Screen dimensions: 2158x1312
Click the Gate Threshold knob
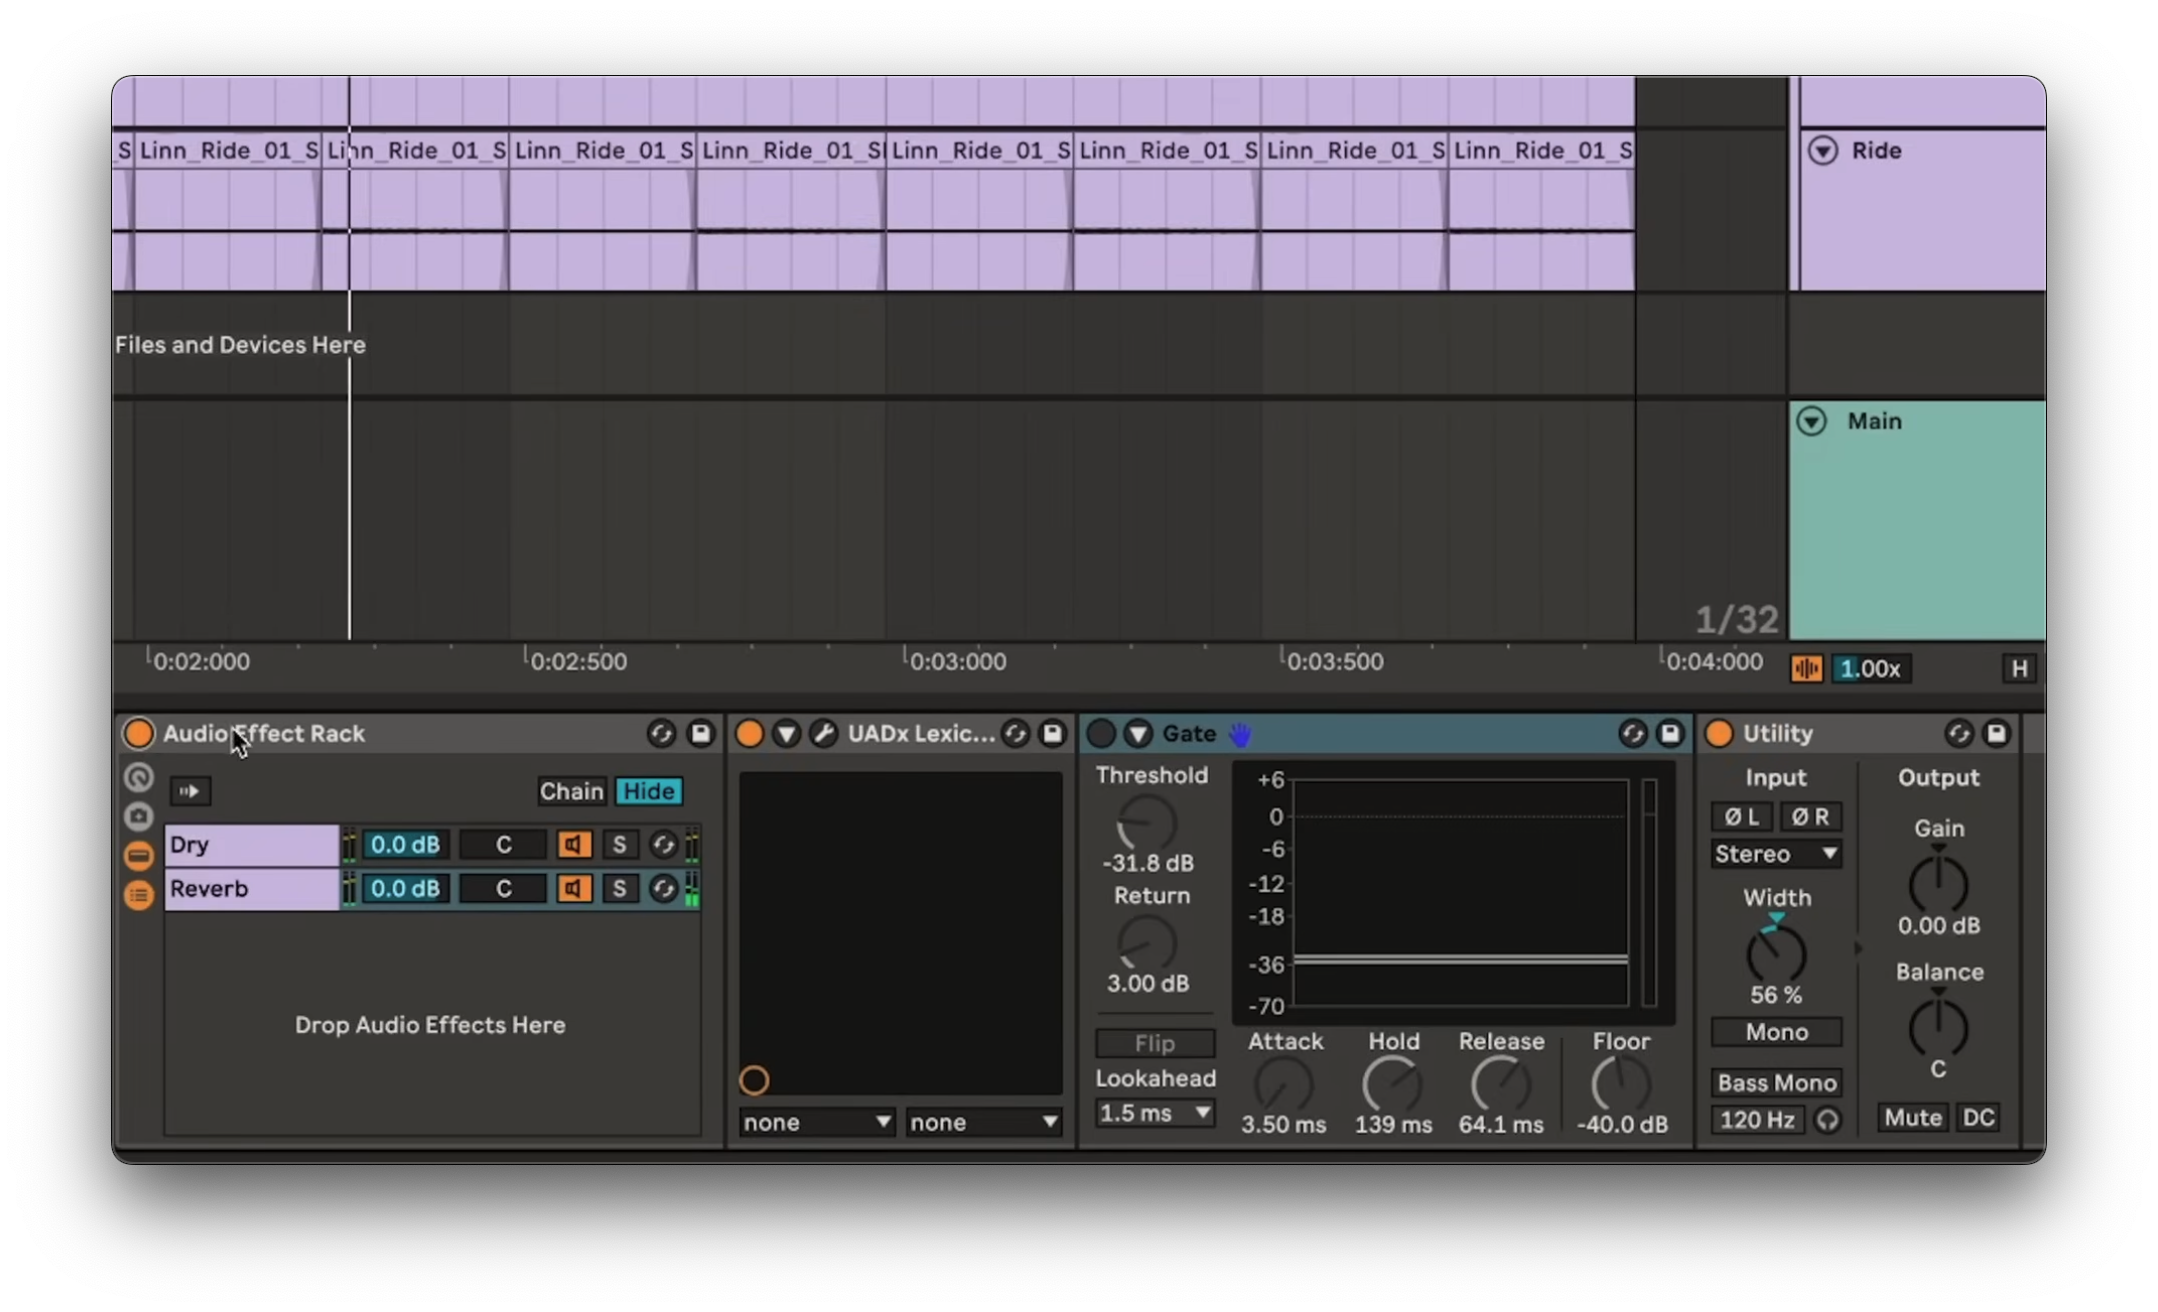click(x=1147, y=824)
